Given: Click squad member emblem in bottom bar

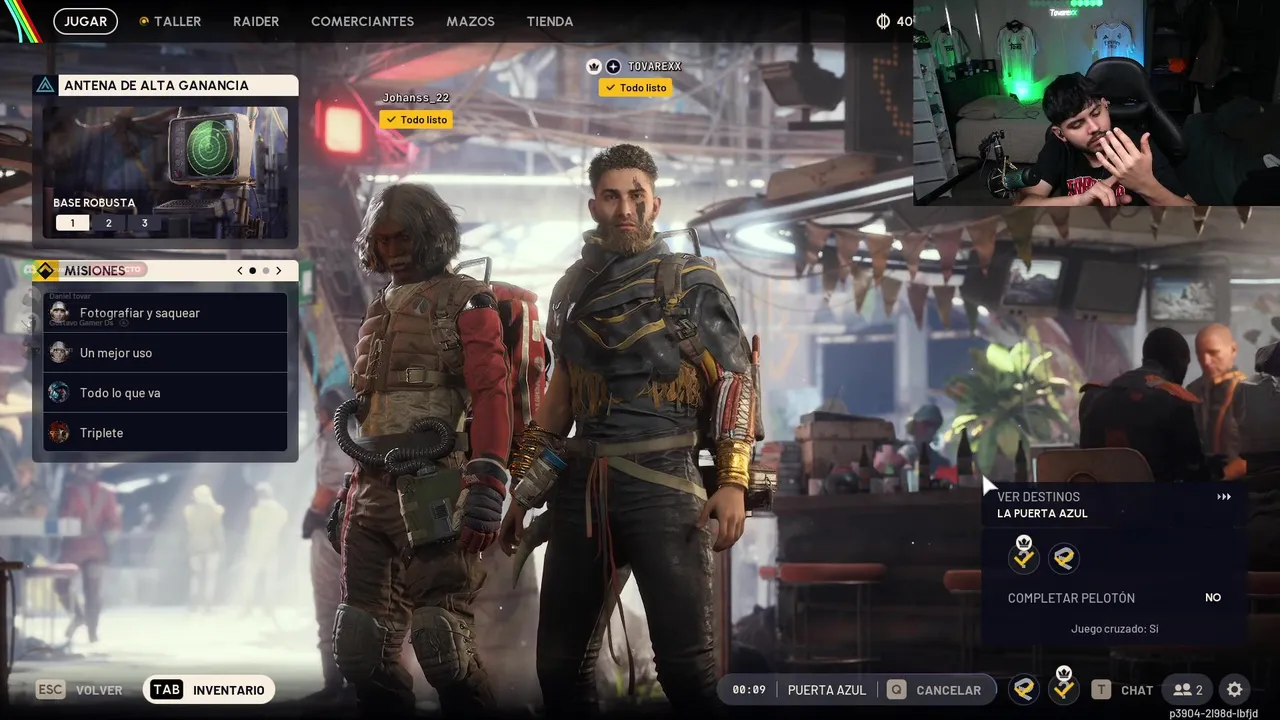Looking at the screenshot, I should point(1022,690).
